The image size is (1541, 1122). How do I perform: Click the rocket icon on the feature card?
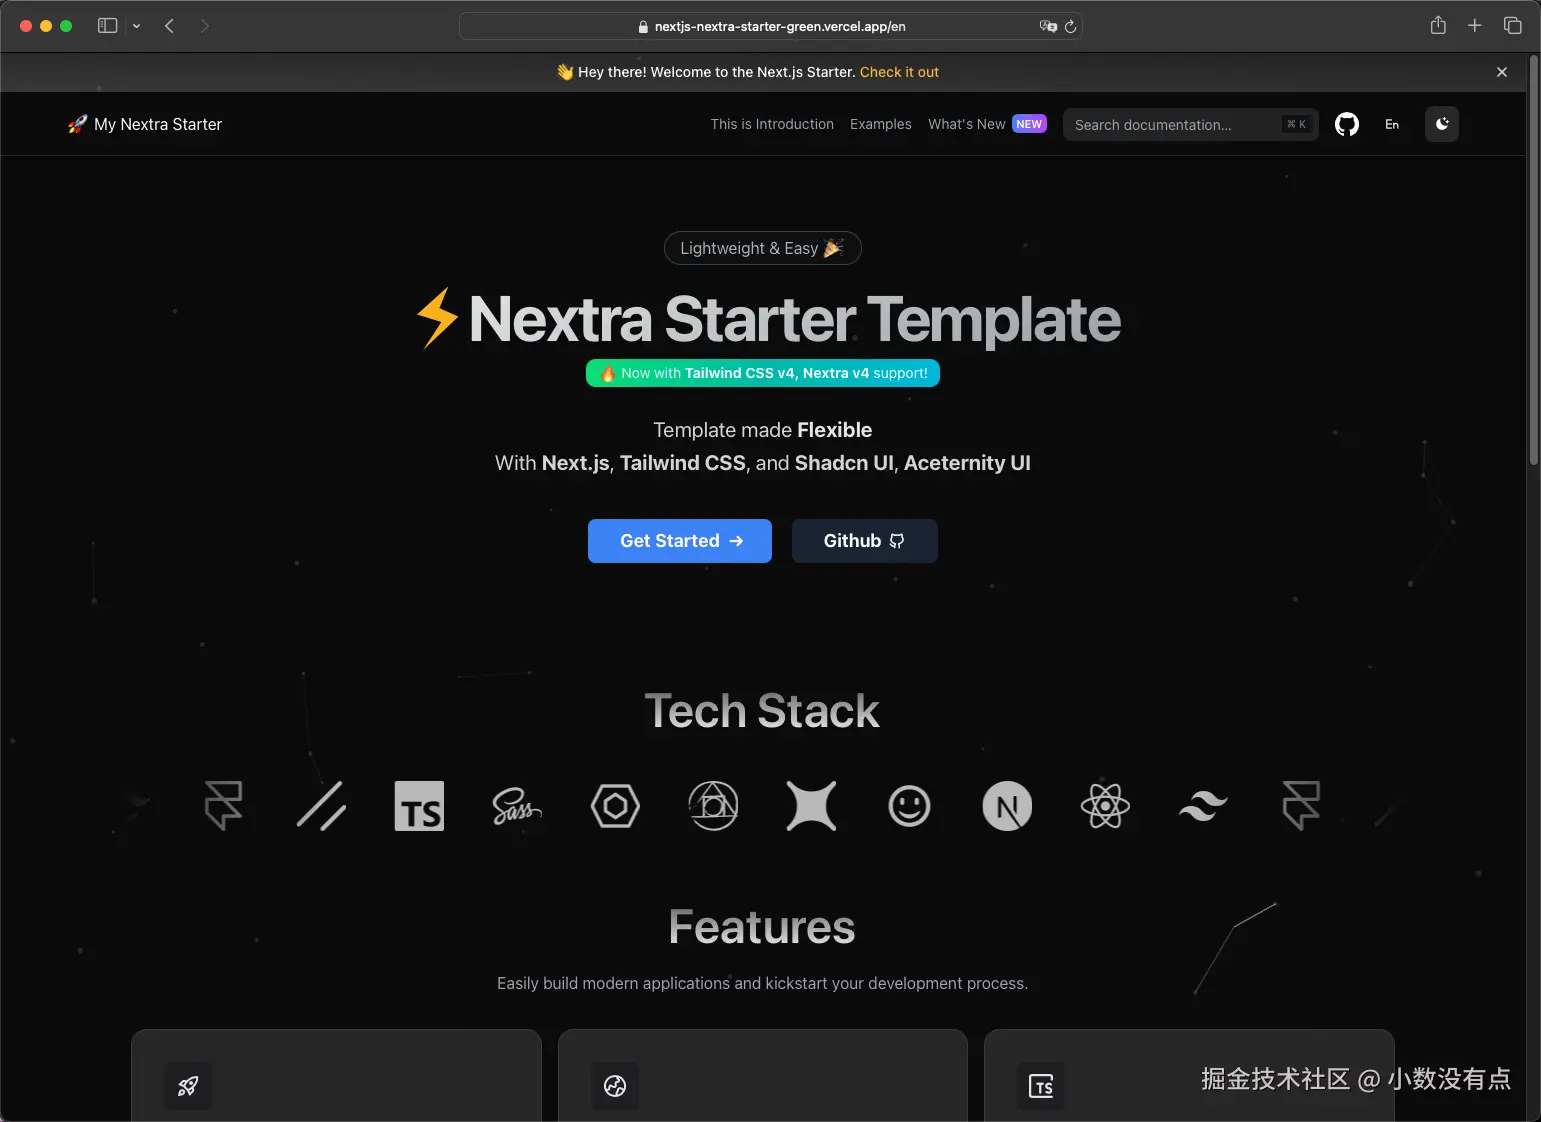188,1086
